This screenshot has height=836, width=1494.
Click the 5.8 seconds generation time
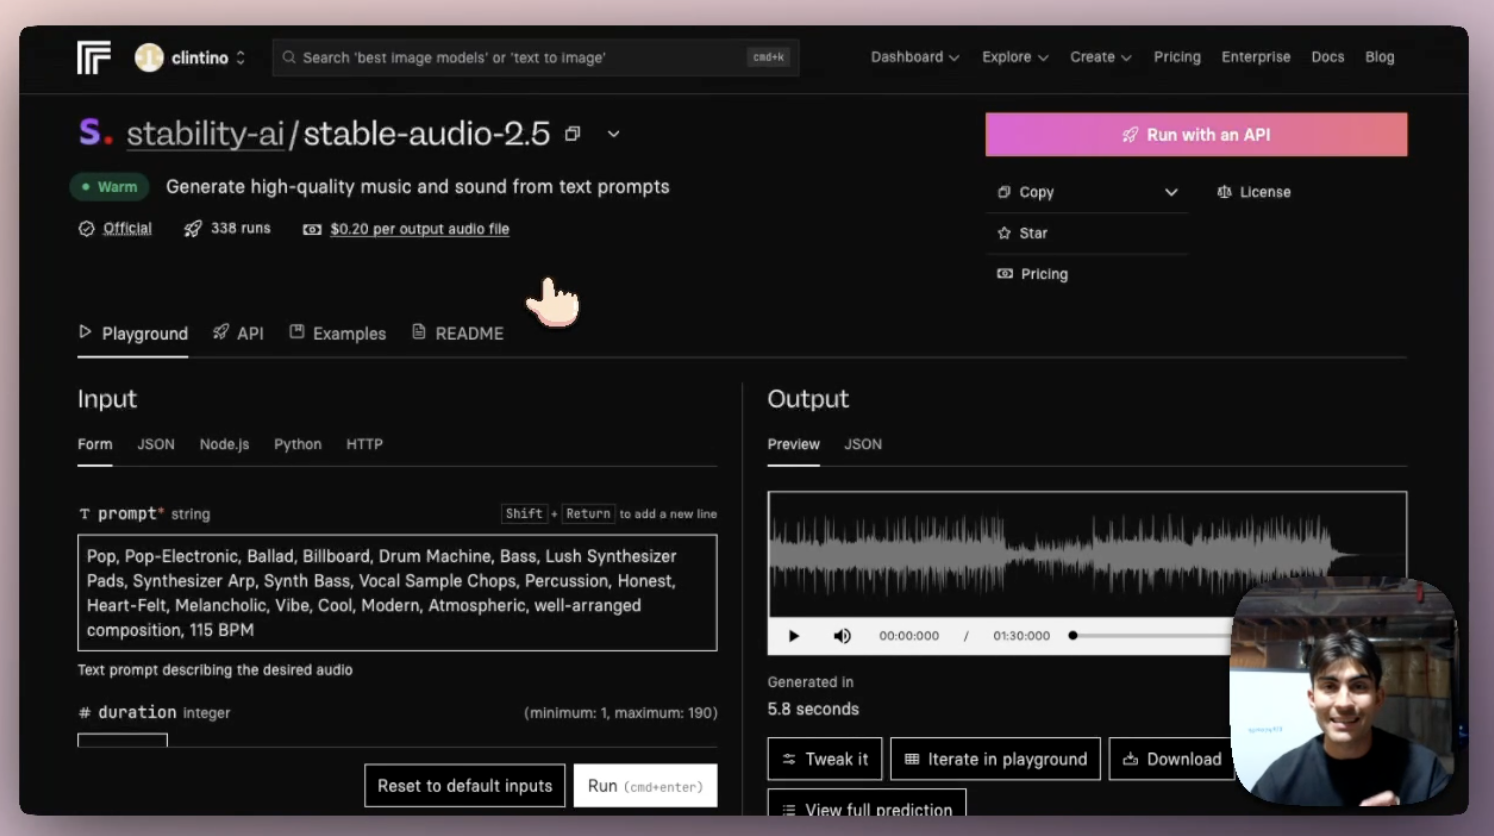813,709
